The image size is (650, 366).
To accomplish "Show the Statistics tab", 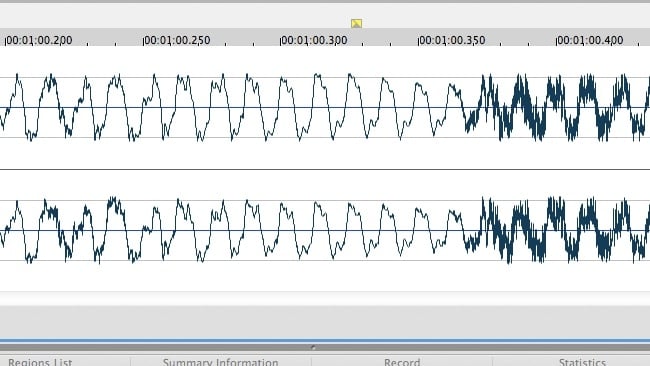I will pyautogui.click(x=582, y=362).
